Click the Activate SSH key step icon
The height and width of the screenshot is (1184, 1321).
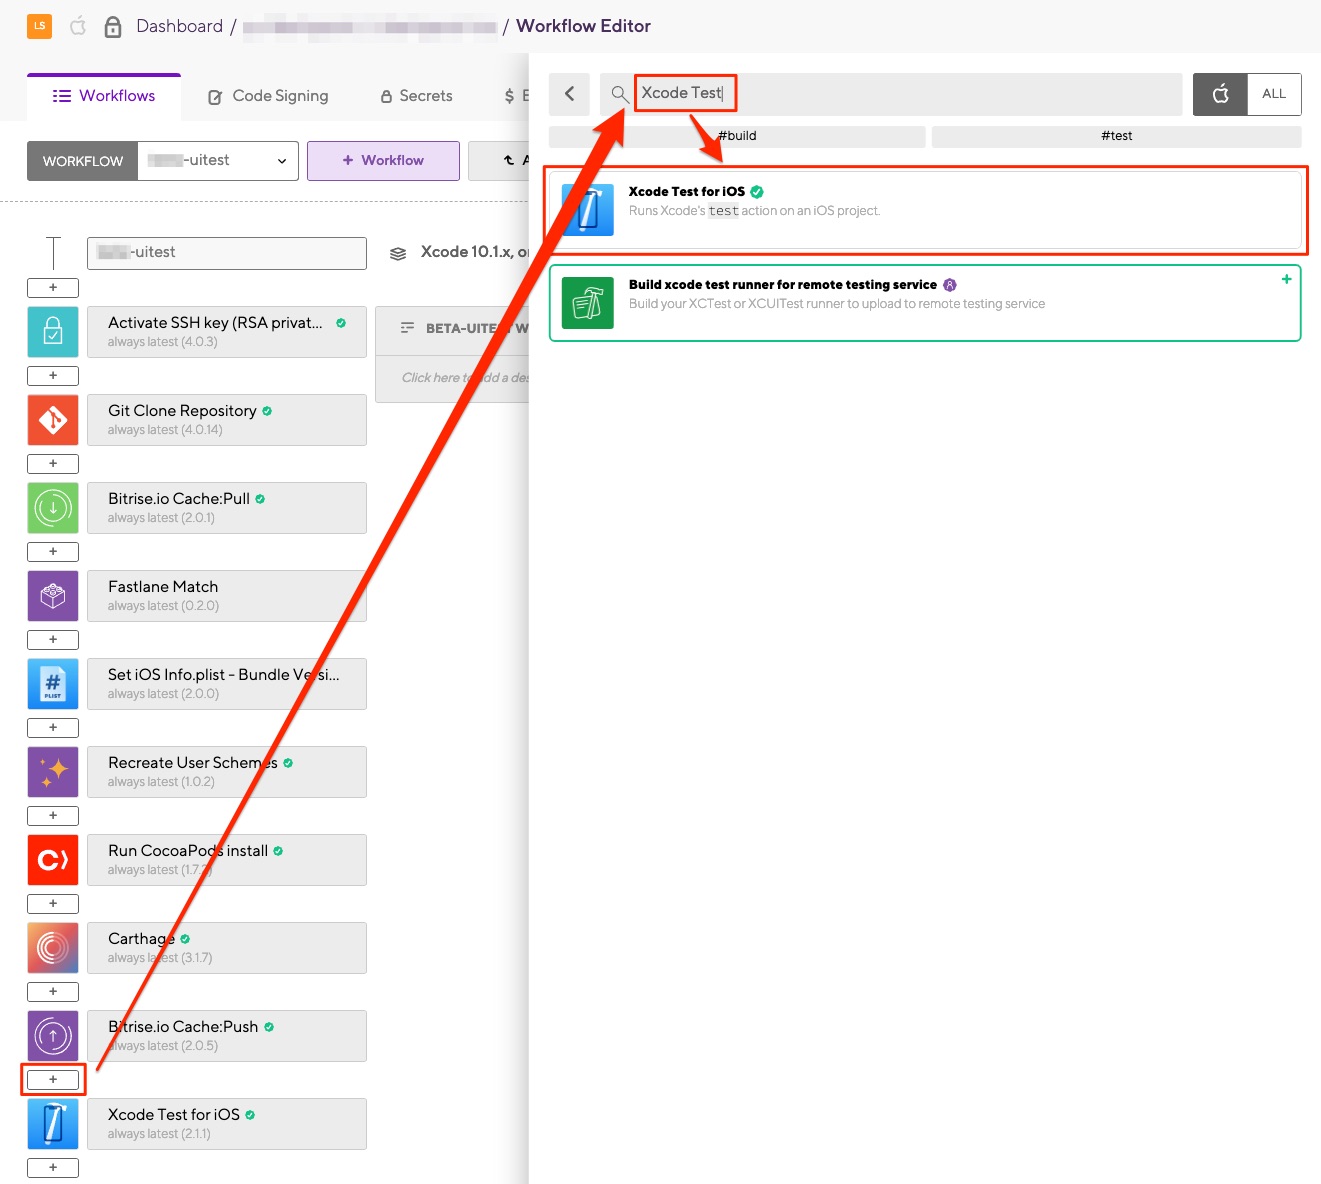(x=53, y=332)
